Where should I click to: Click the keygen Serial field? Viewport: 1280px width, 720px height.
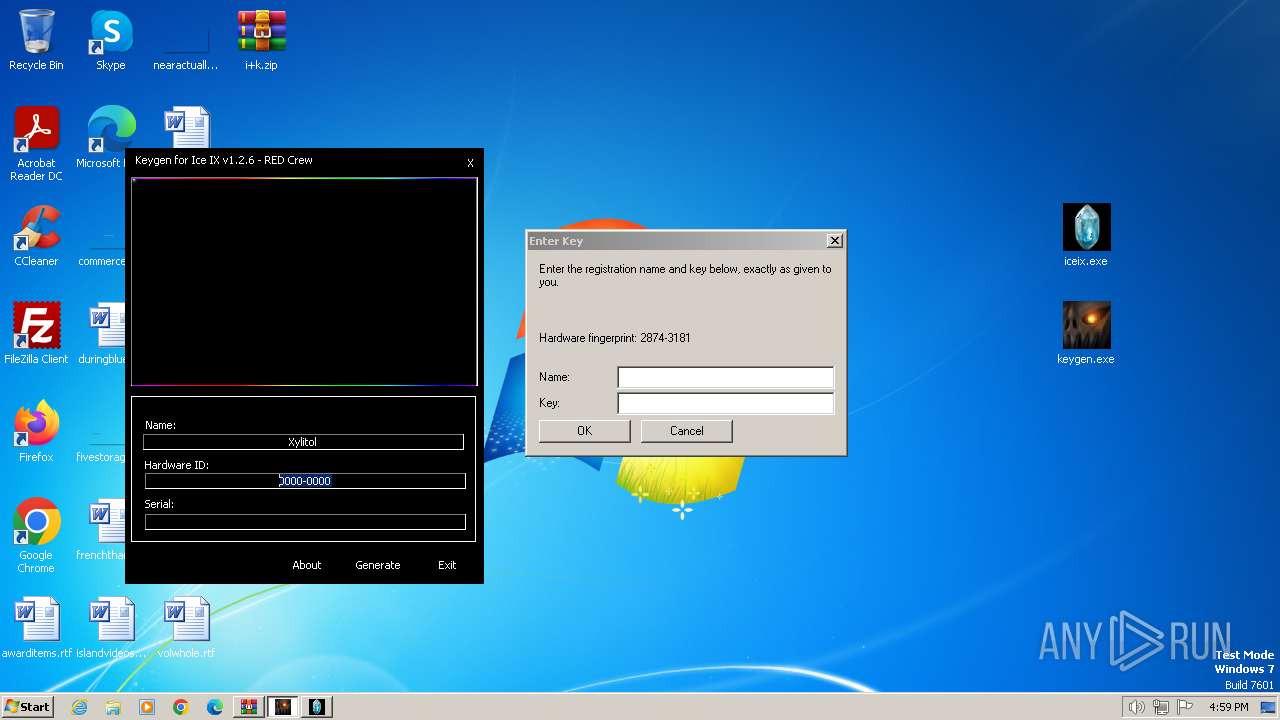point(305,522)
